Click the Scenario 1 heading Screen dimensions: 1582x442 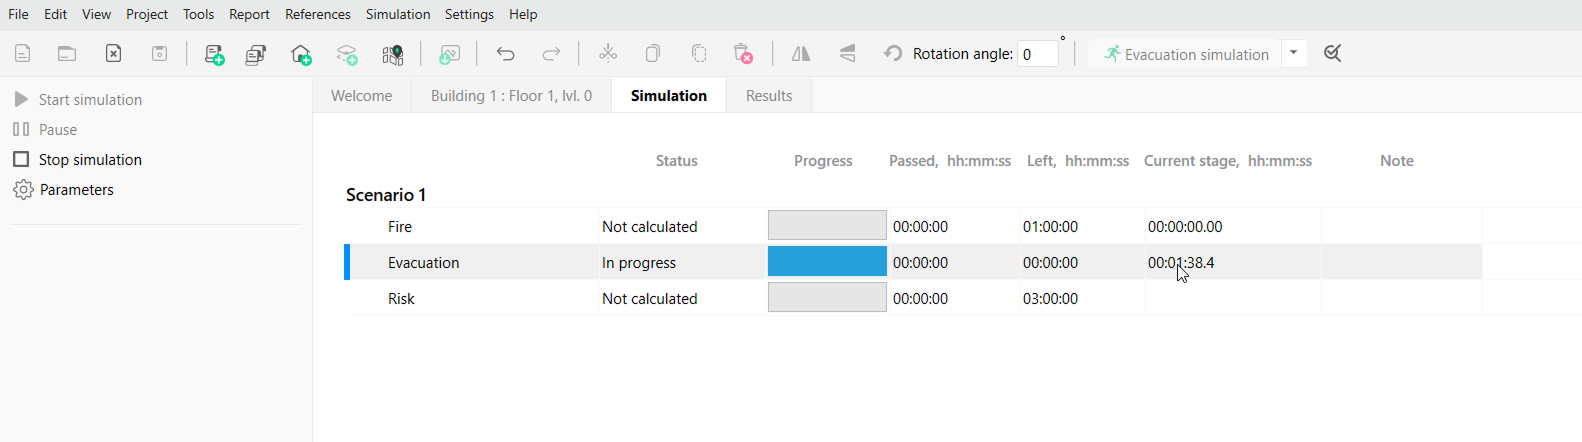coord(386,194)
